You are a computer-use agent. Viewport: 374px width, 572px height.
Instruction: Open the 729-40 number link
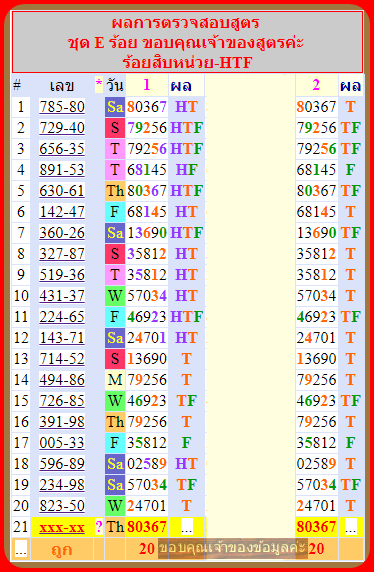tap(62, 128)
